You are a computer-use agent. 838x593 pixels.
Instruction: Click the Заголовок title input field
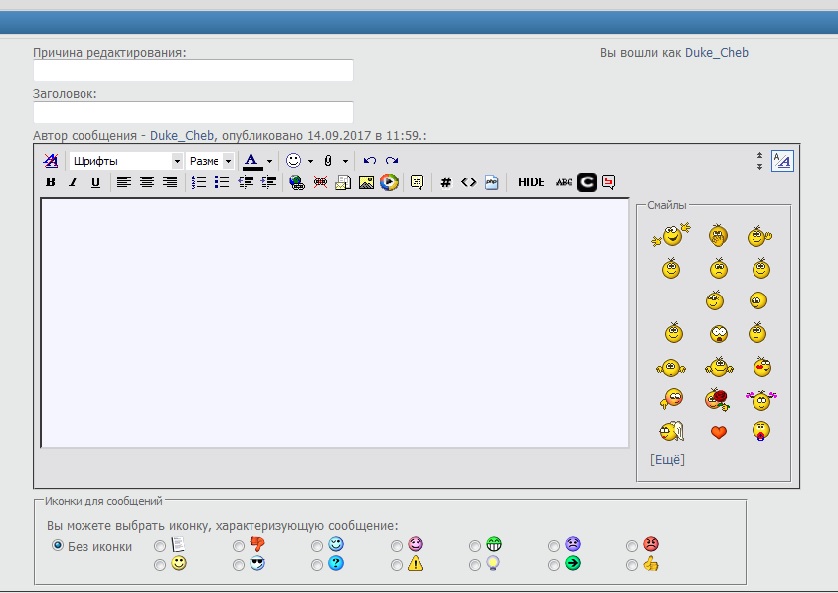tap(193, 112)
